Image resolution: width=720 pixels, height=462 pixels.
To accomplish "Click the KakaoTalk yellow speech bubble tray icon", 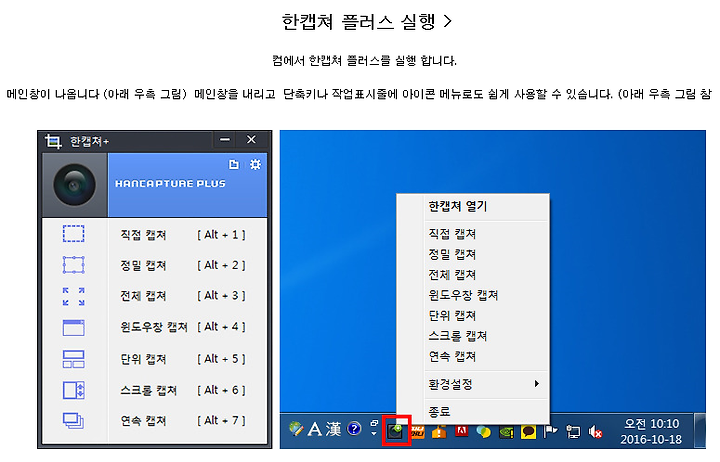I will [528, 431].
